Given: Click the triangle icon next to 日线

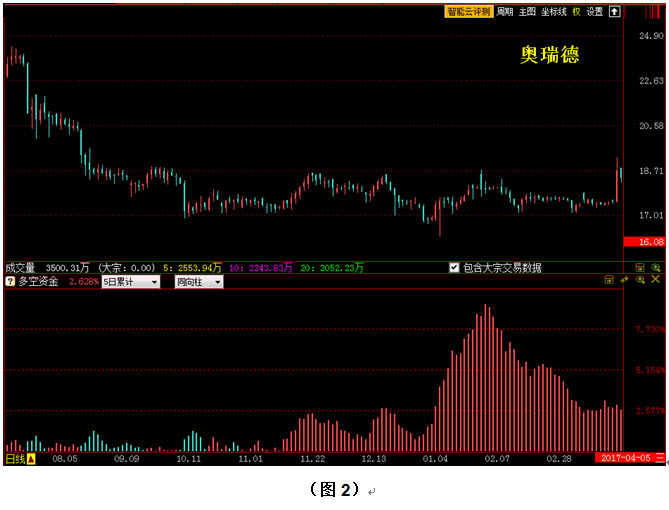Looking at the screenshot, I should point(31,459).
